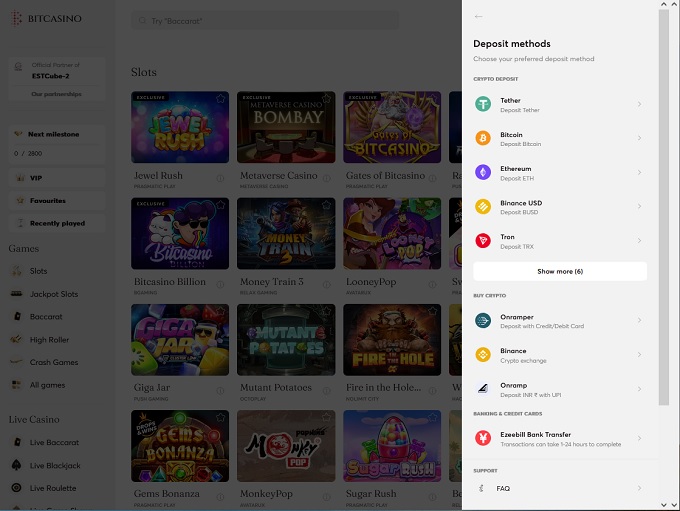
Task: Open Our partnerships link
Action: (x=56, y=94)
